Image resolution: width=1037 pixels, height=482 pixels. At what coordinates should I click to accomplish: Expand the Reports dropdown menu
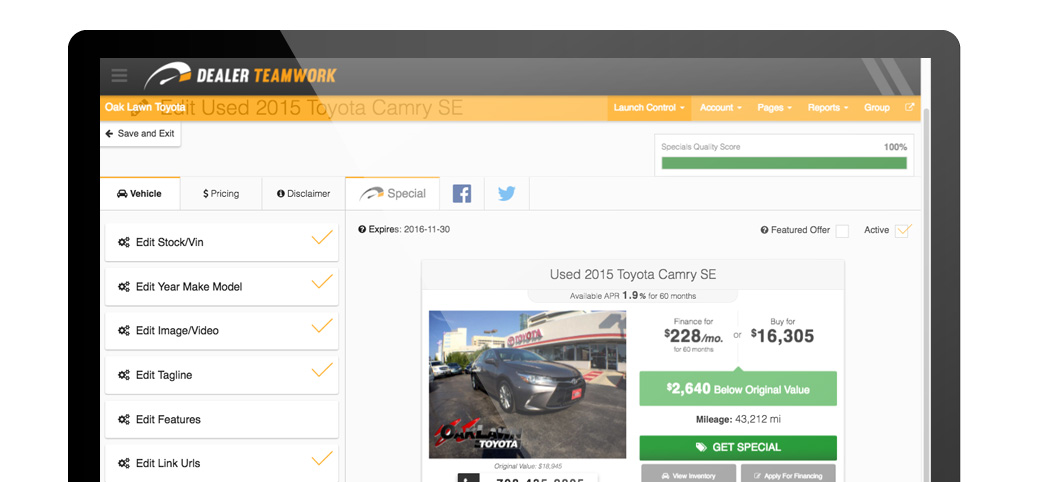[x=827, y=108]
